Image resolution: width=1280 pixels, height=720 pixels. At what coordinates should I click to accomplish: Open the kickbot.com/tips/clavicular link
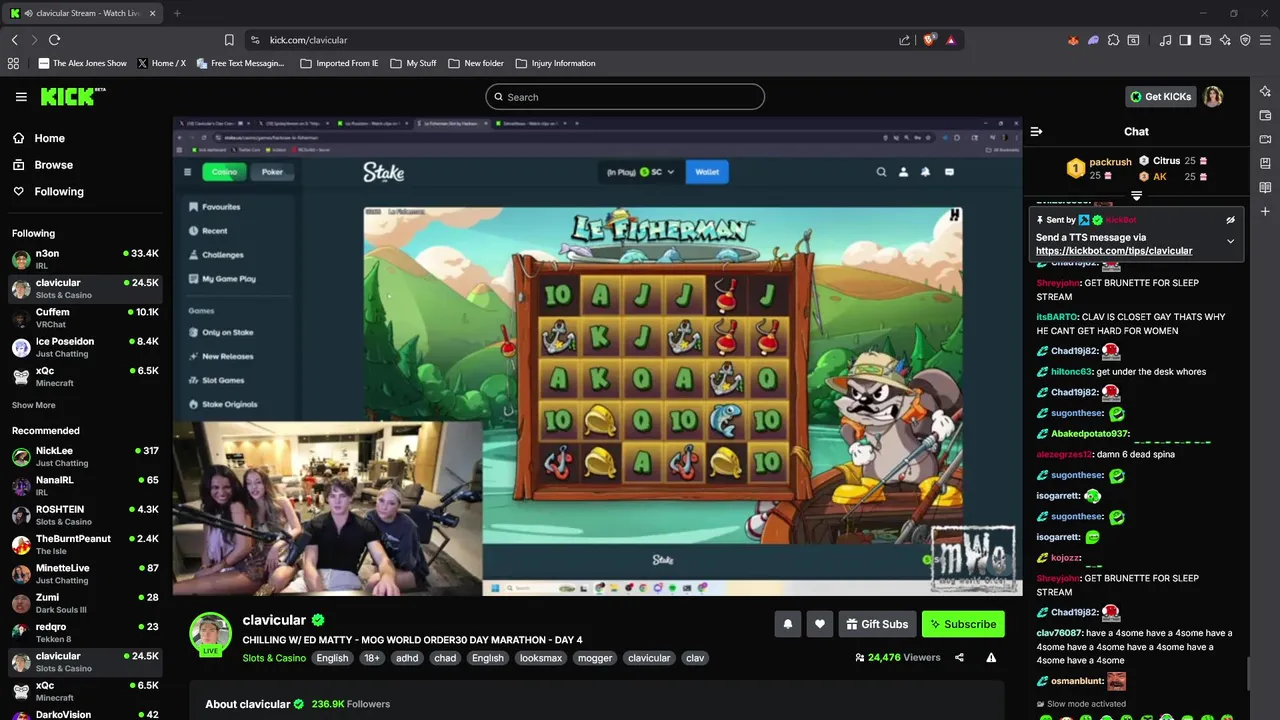point(1114,251)
